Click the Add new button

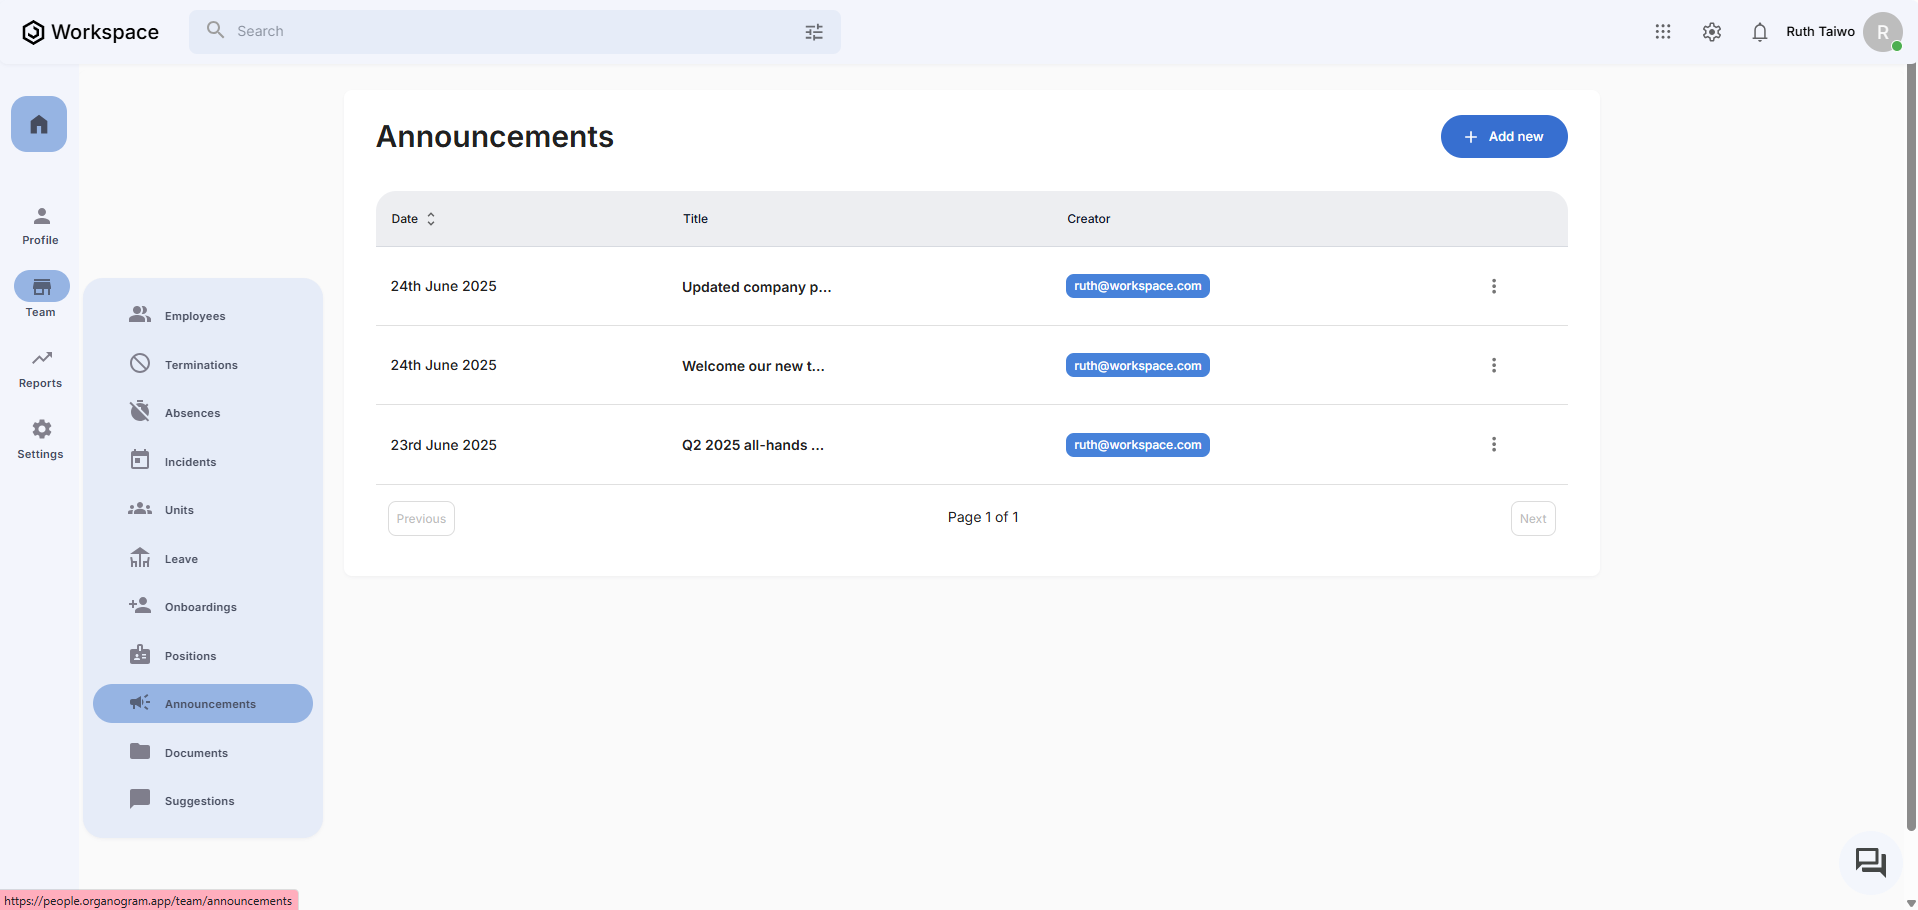1503,137
